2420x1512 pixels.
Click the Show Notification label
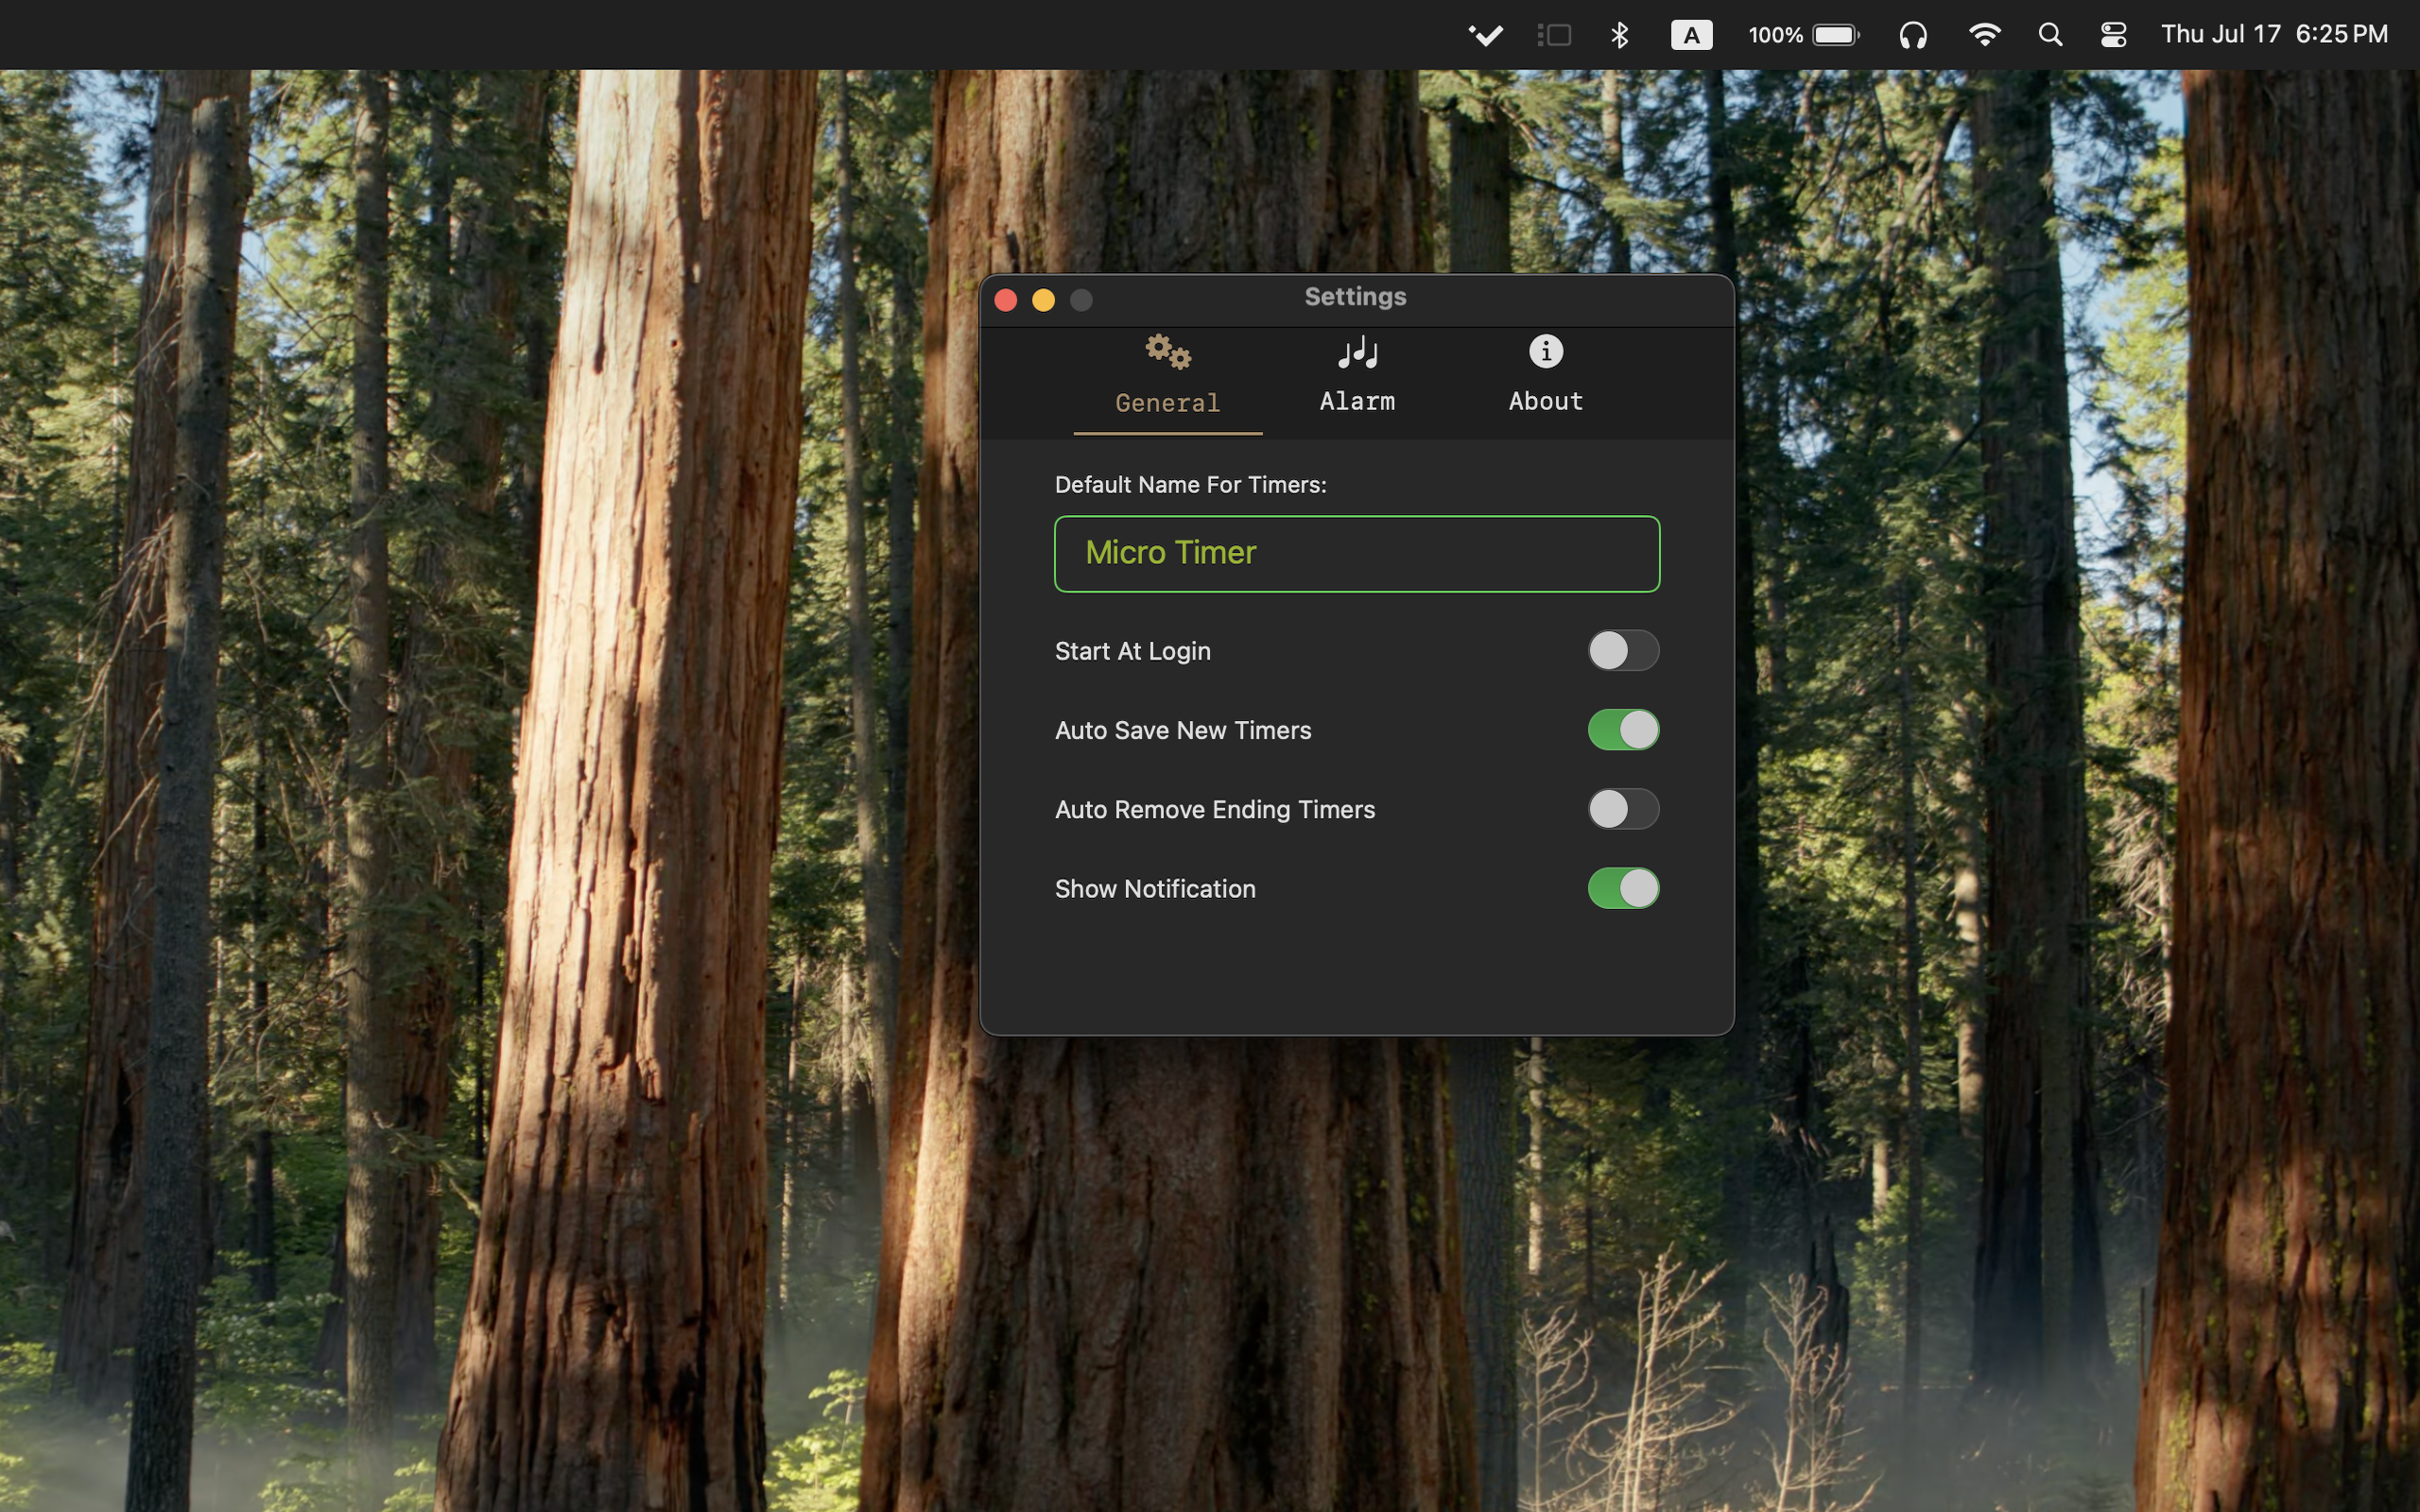pyautogui.click(x=1154, y=888)
